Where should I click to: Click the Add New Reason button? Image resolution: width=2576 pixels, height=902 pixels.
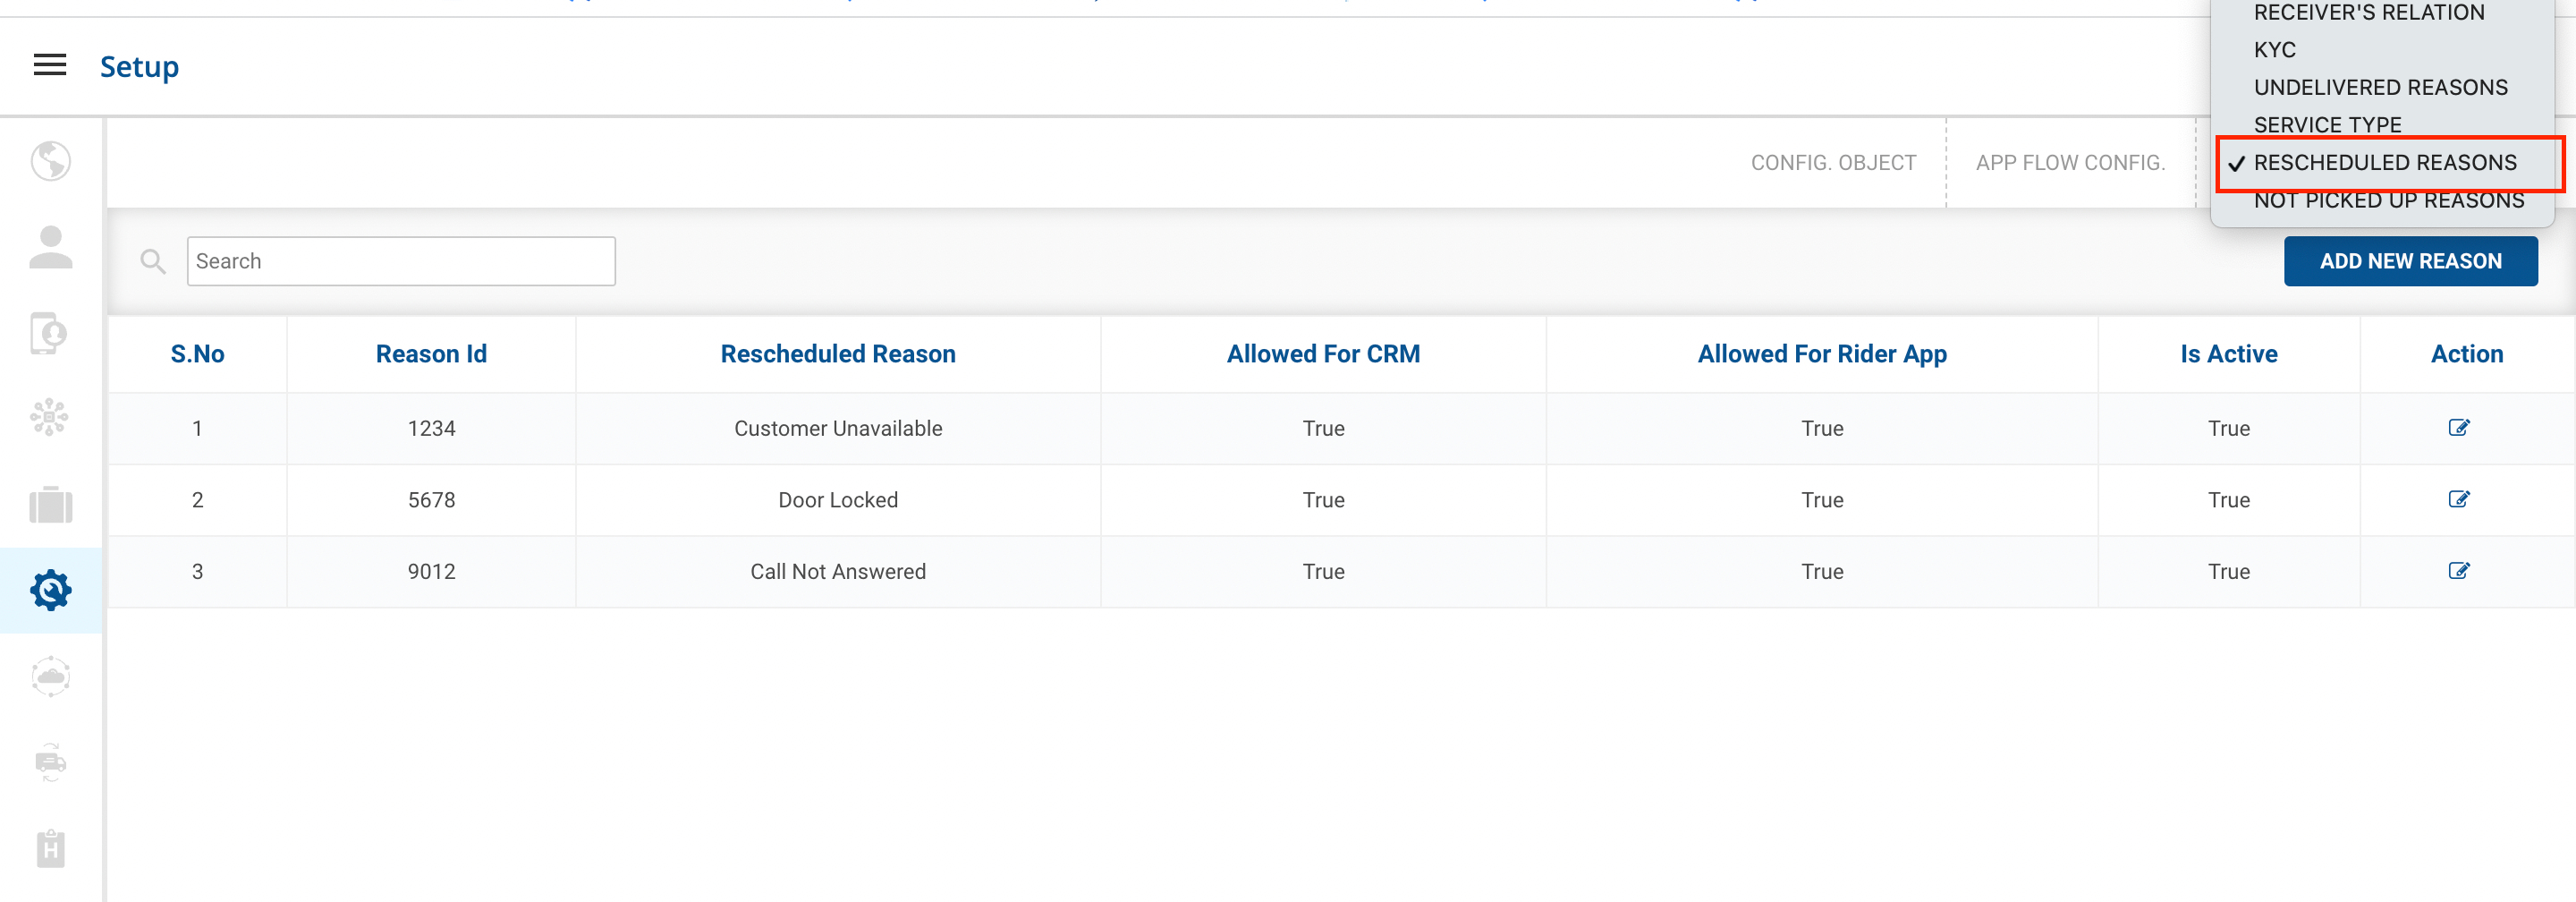tap(2410, 261)
